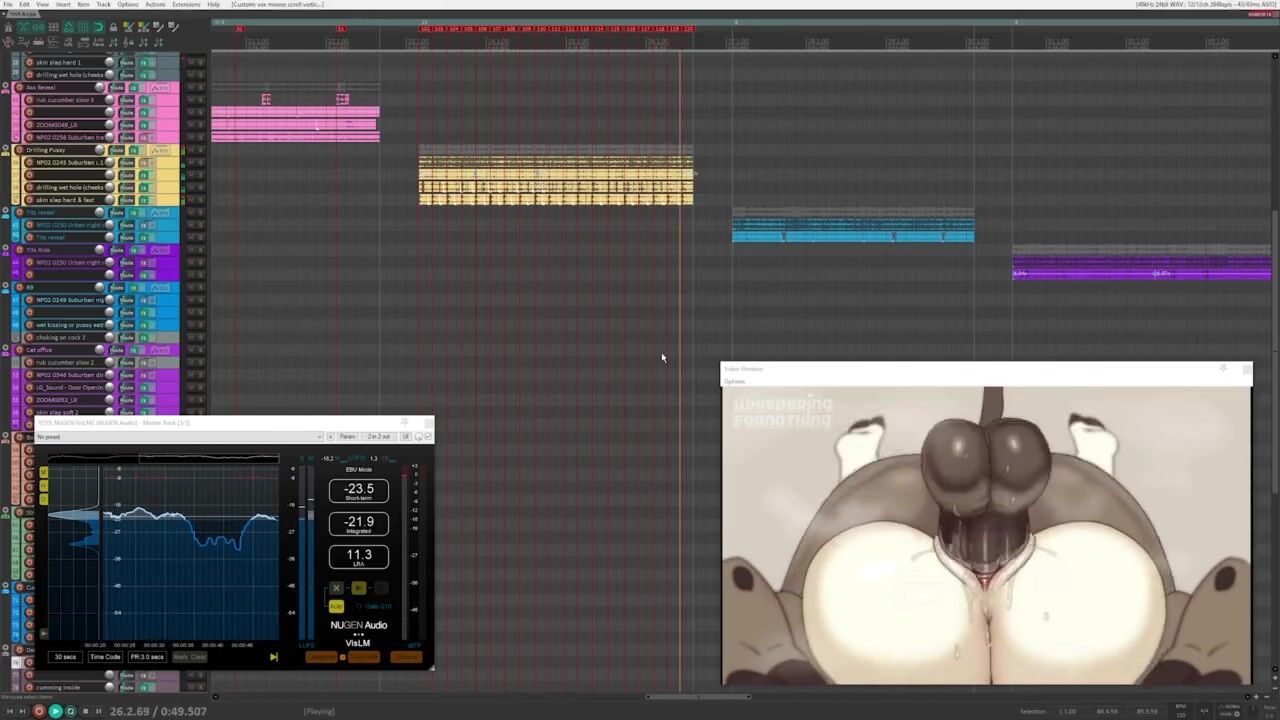Adjust volume knob on ZOOM0049_LR track
This screenshot has height=720, width=1280.
pyautogui.click(x=109, y=125)
